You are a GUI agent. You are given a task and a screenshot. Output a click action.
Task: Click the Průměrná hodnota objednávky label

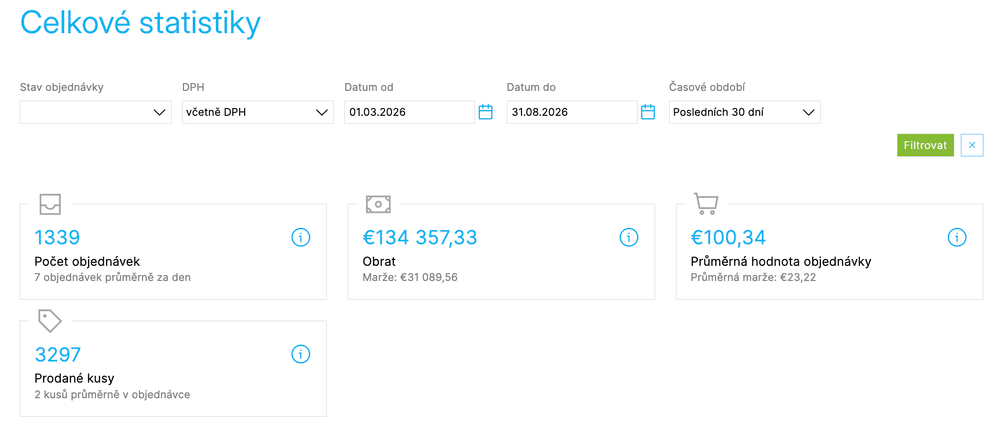tap(781, 262)
